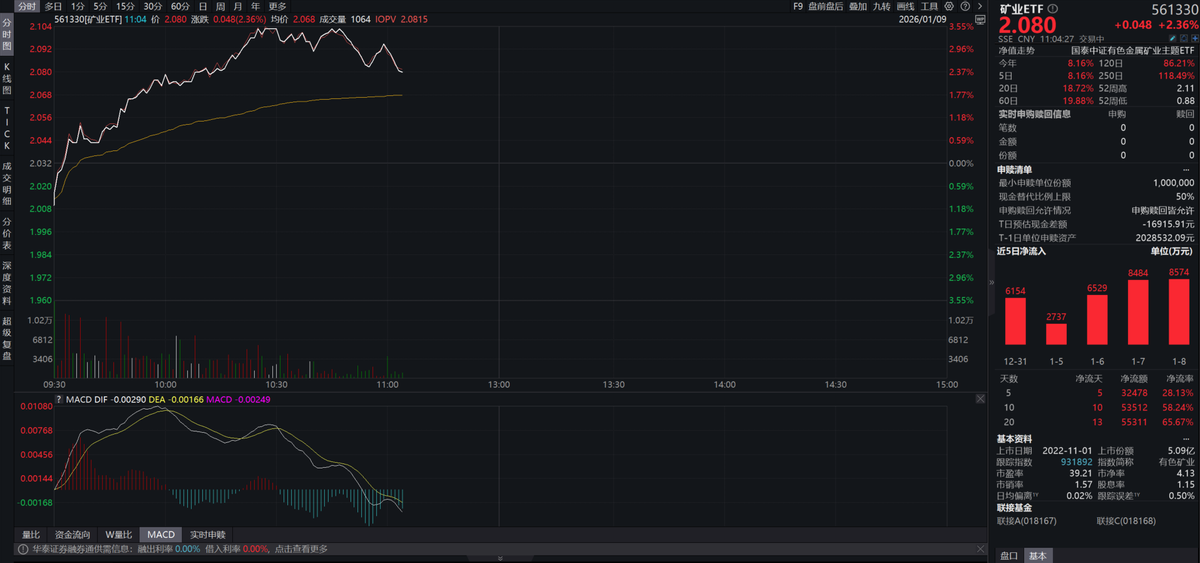
Task: Switch to the 盘口 tab
Action: tap(1010, 555)
